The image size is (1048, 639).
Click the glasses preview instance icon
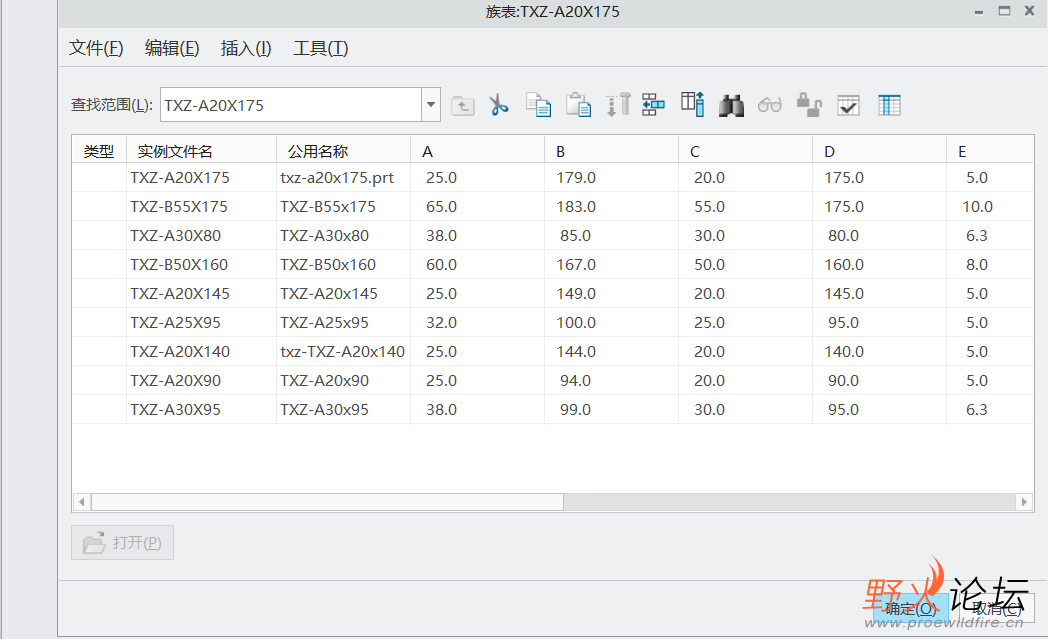[769, 106]
